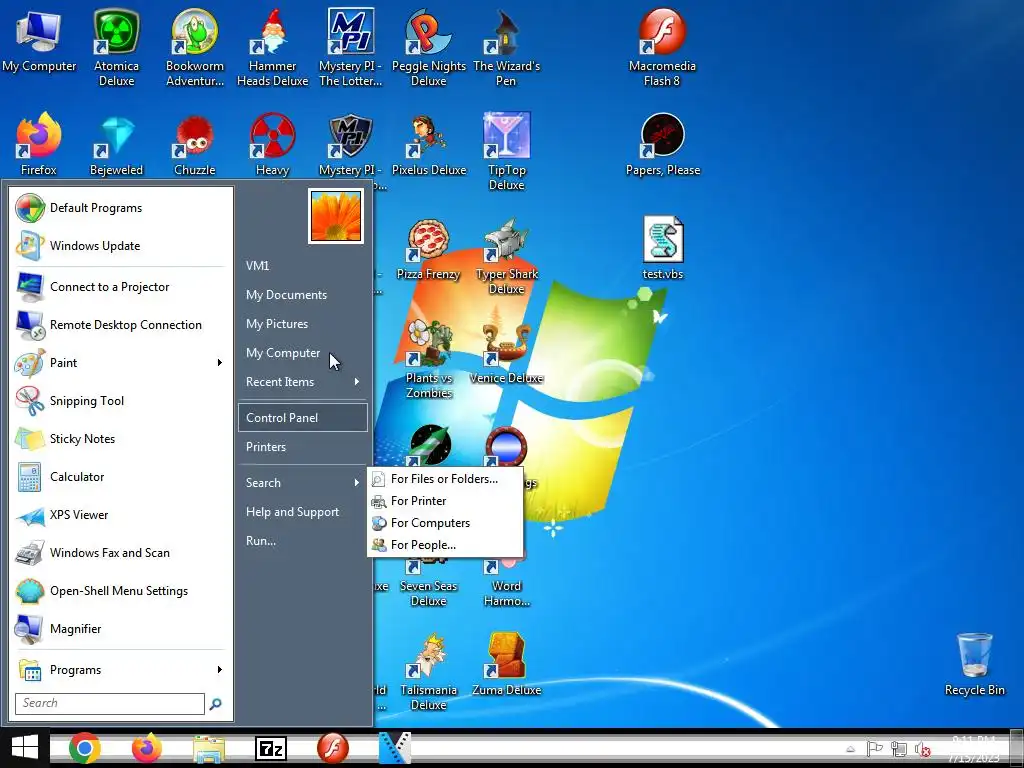
Task: Open Control Panel entry
Action: [303, 417]
